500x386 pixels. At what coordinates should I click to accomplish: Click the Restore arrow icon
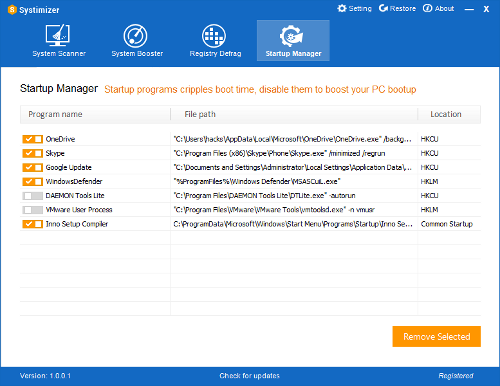(x=383, y=8)
